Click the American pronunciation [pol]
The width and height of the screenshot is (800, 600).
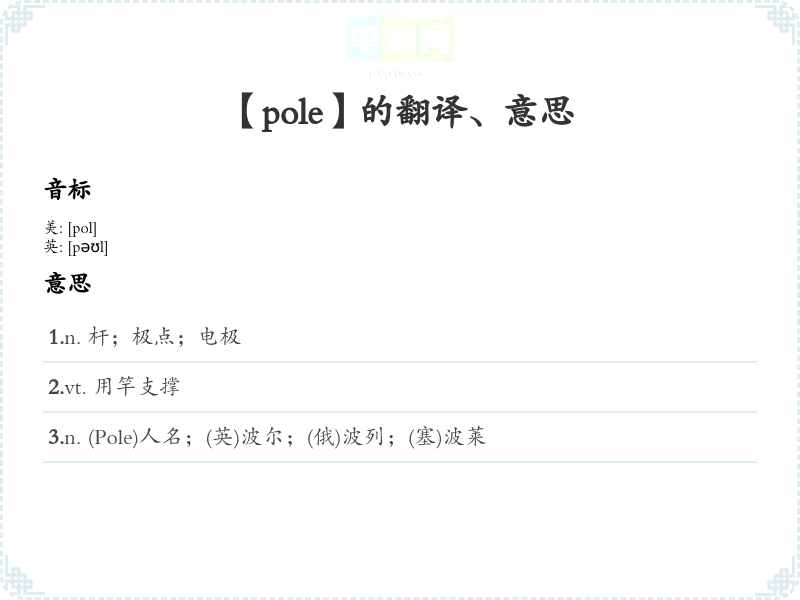click(82, 228)
